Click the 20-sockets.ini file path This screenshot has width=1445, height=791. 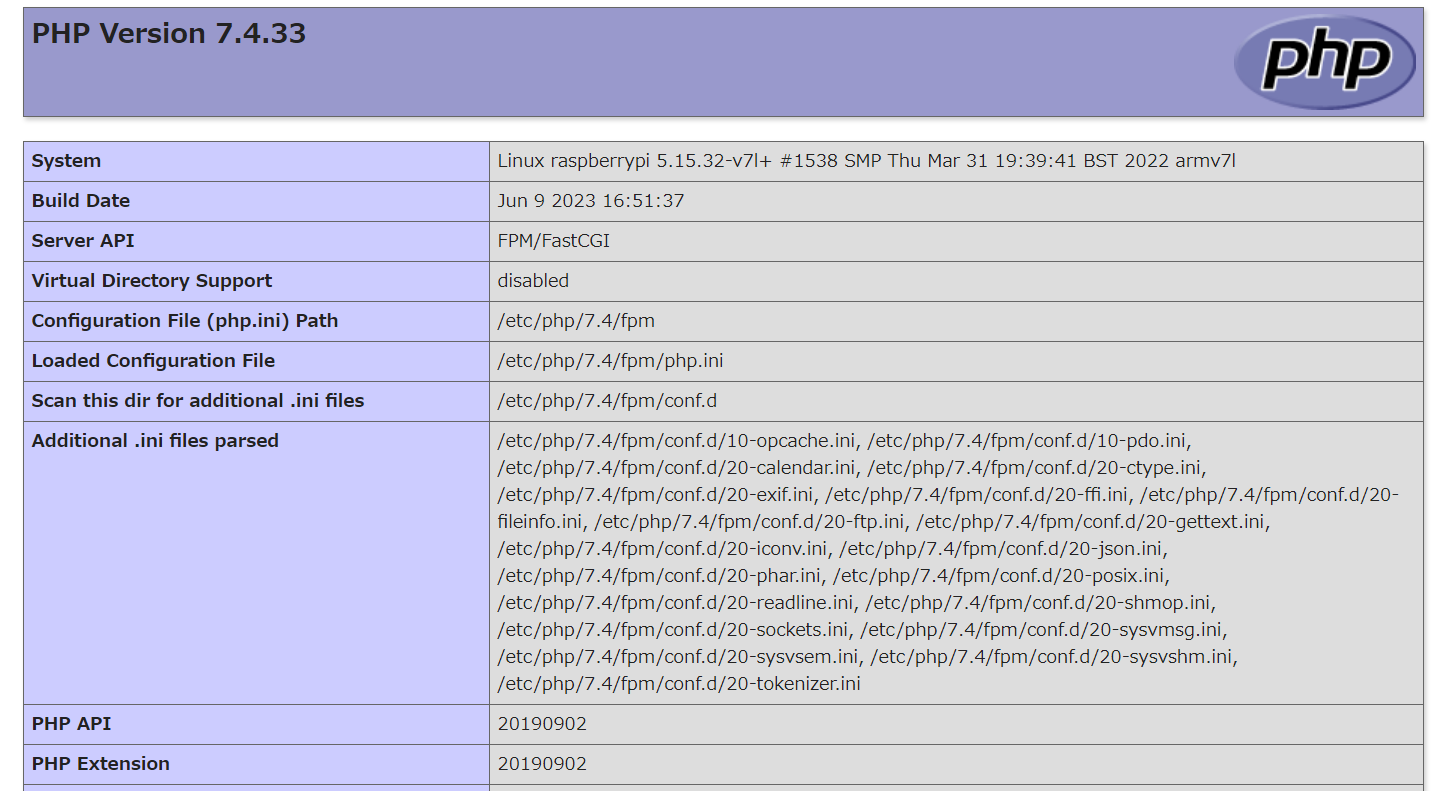(673, 630)
